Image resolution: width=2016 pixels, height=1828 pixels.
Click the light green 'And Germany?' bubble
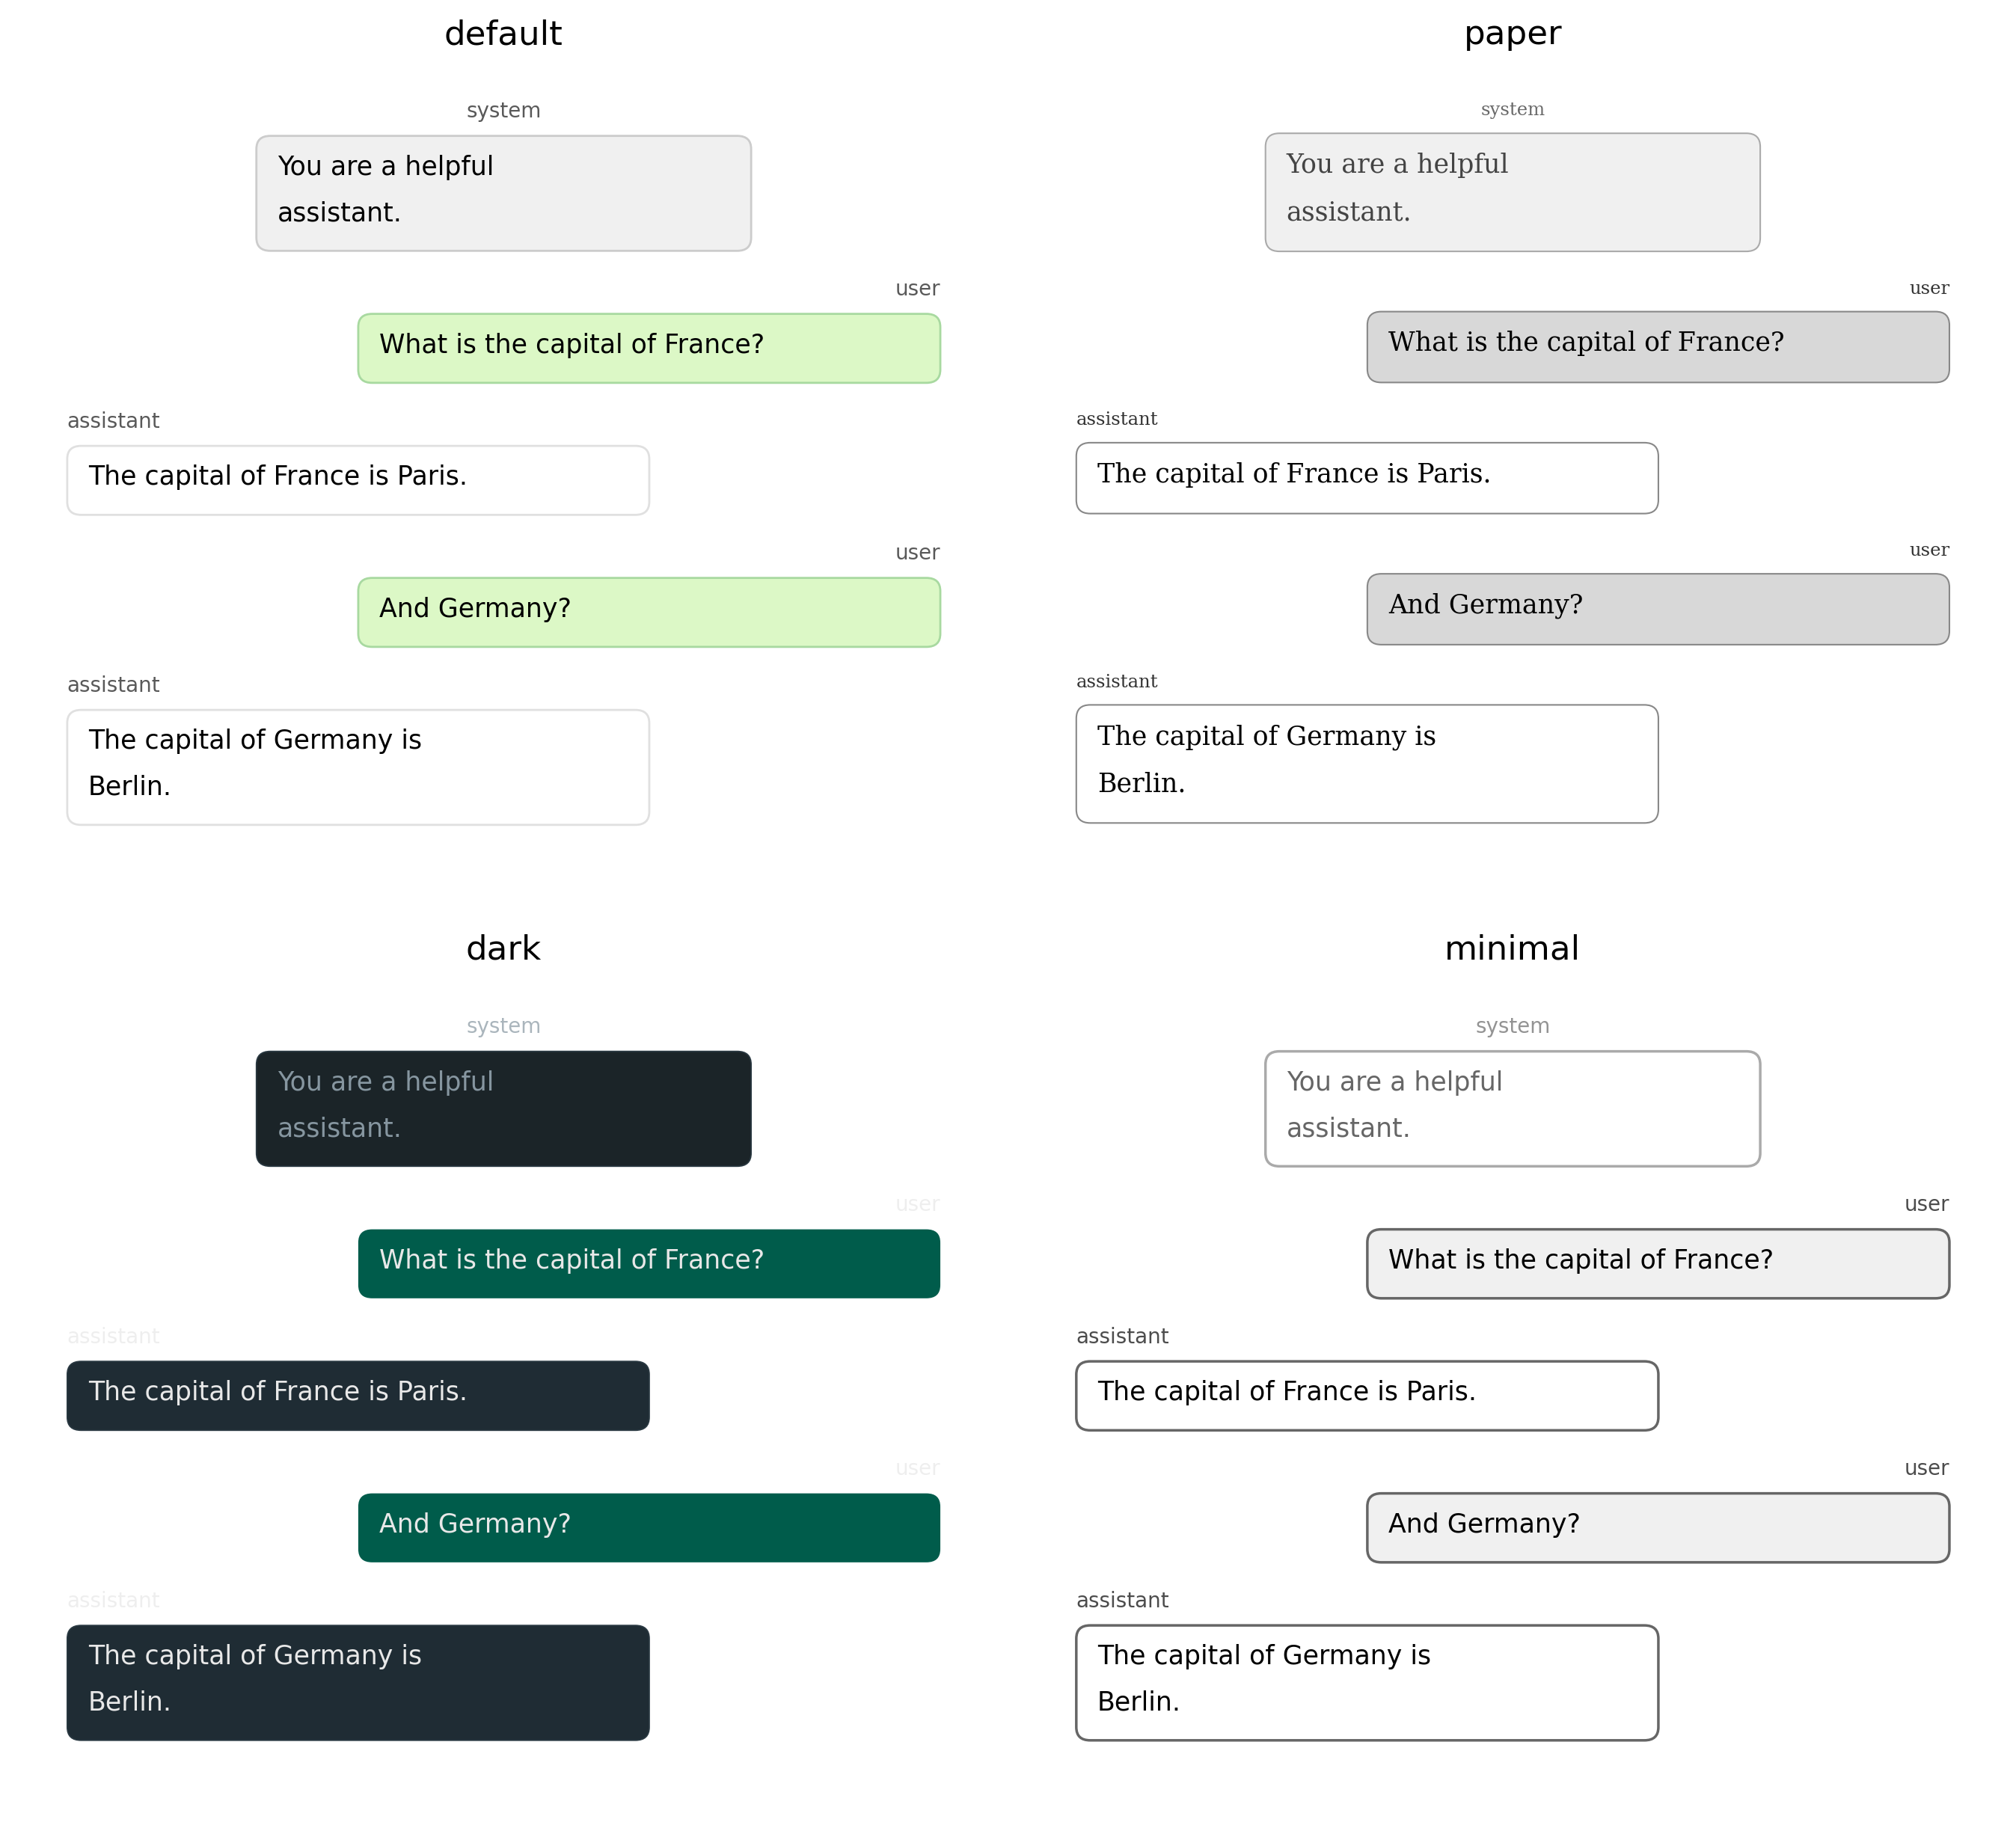pos(649,612)
